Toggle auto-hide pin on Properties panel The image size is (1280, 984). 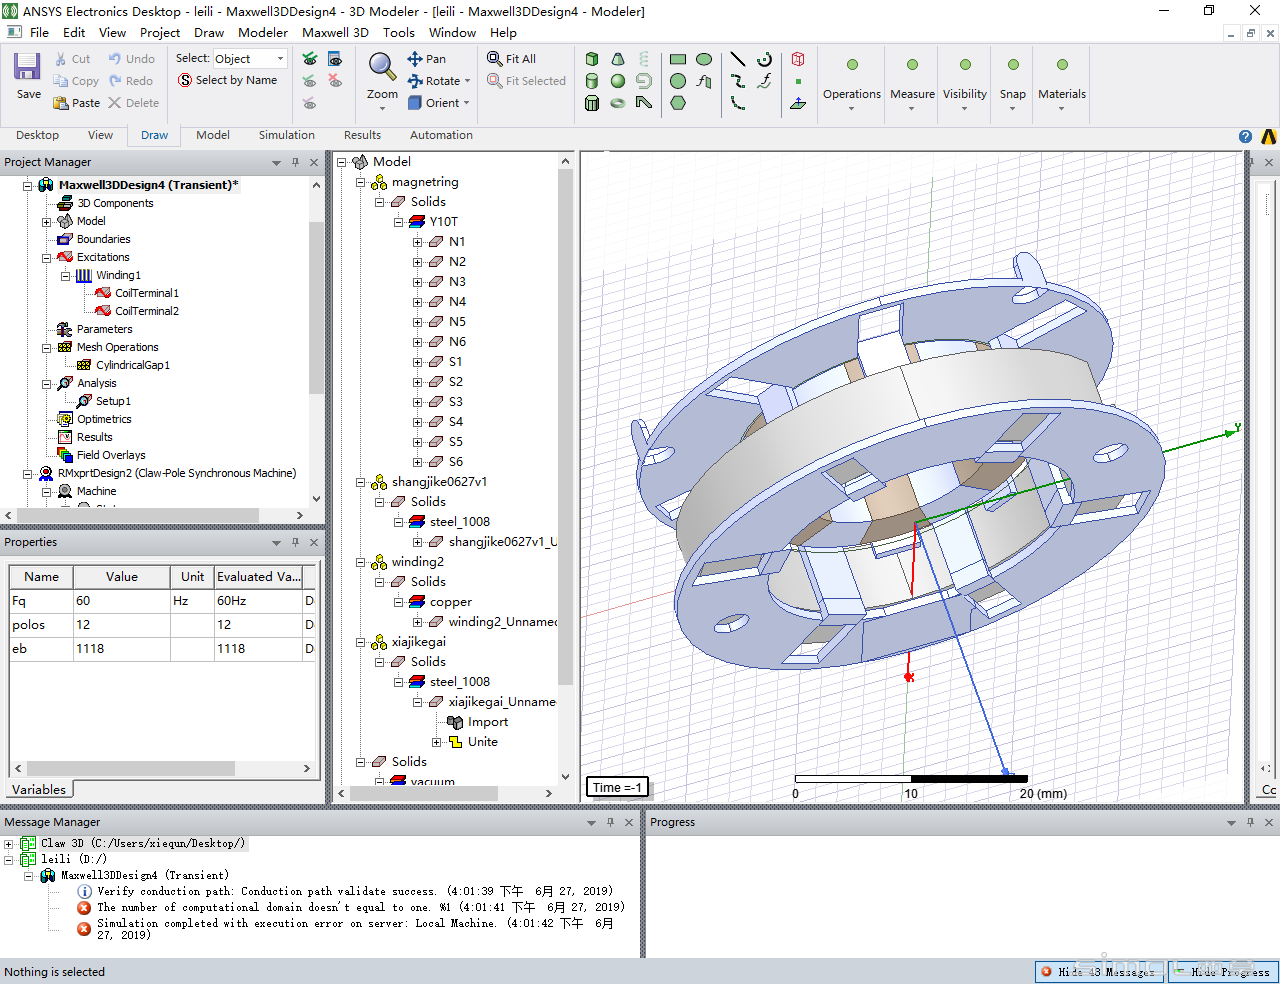coord(295,542)
